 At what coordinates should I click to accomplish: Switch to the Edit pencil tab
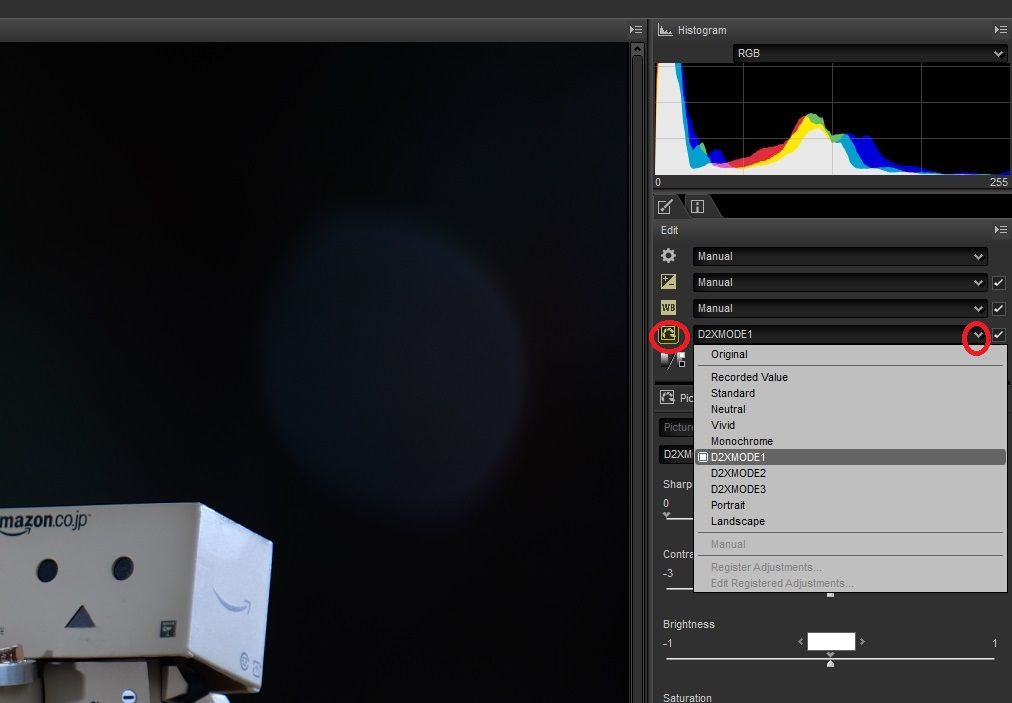pyautogui.click(x=665, y=207)
